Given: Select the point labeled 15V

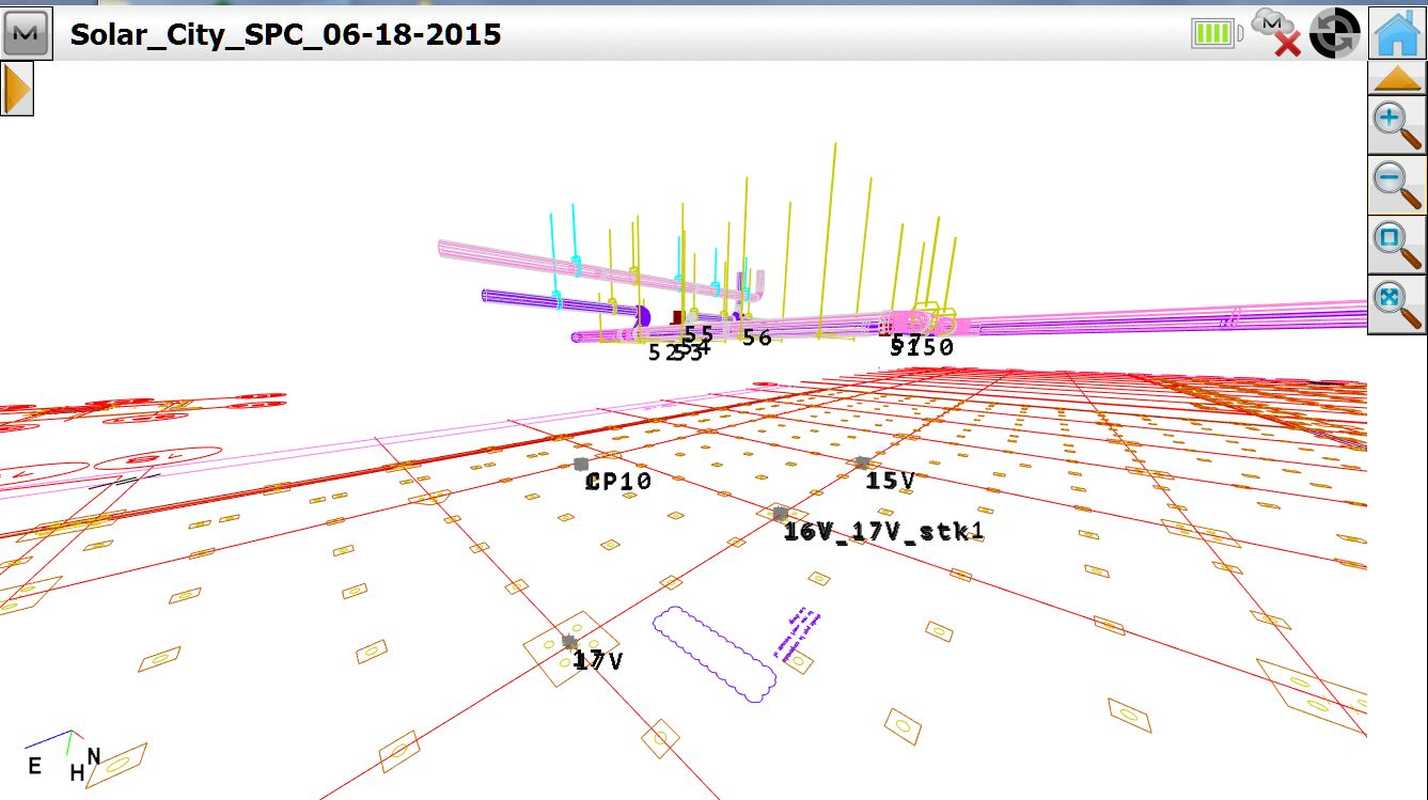Looking at the screenshot, I should coord(862,463).
